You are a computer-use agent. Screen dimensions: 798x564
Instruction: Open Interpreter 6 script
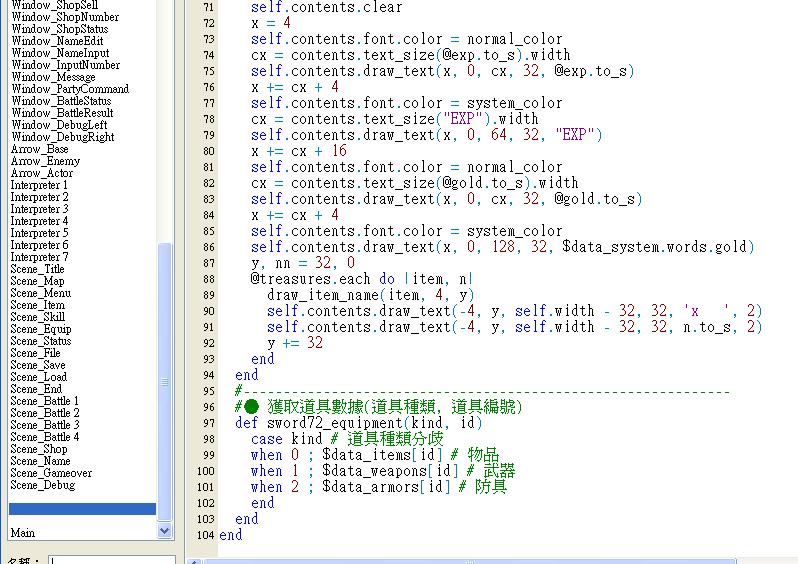coord(39,245)
